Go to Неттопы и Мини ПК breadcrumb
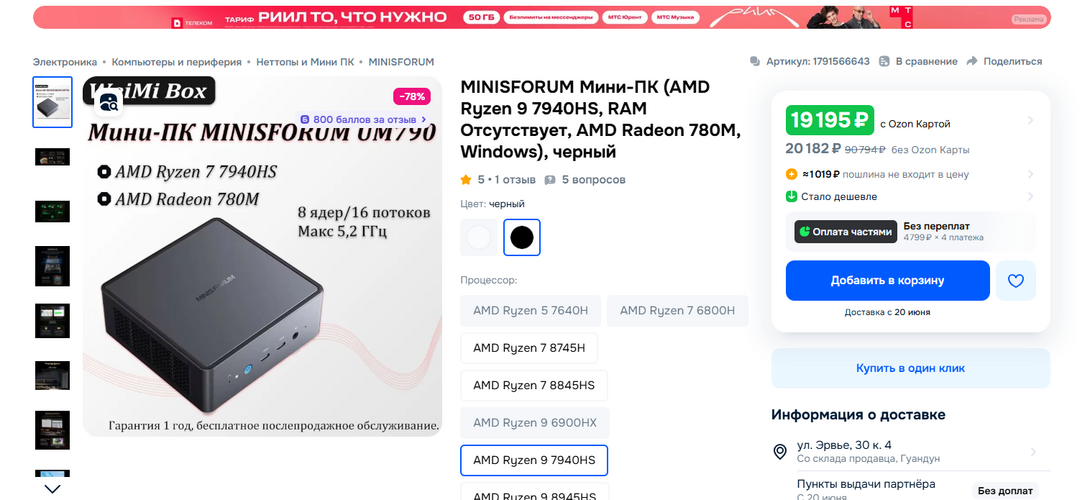 coord(304,61)
